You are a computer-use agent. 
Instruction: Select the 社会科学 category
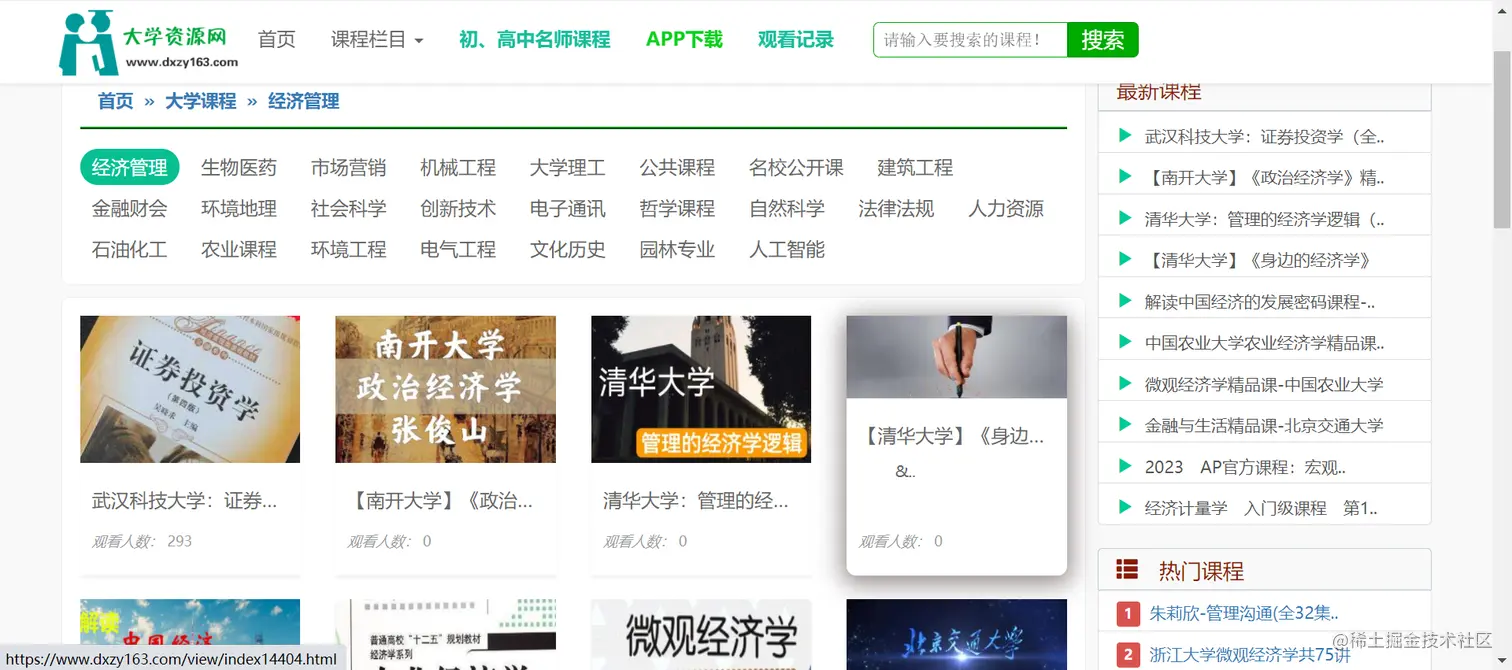tap(348, 208)
